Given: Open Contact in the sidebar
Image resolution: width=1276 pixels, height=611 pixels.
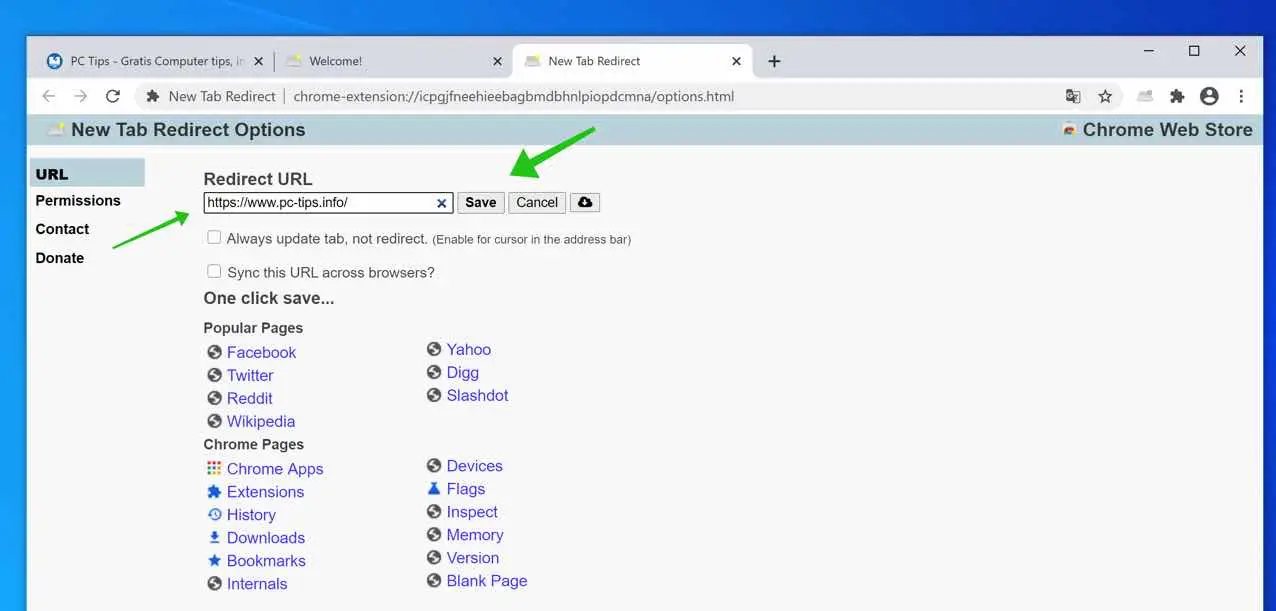Looking at the screenshot, I should click(62, 229).
